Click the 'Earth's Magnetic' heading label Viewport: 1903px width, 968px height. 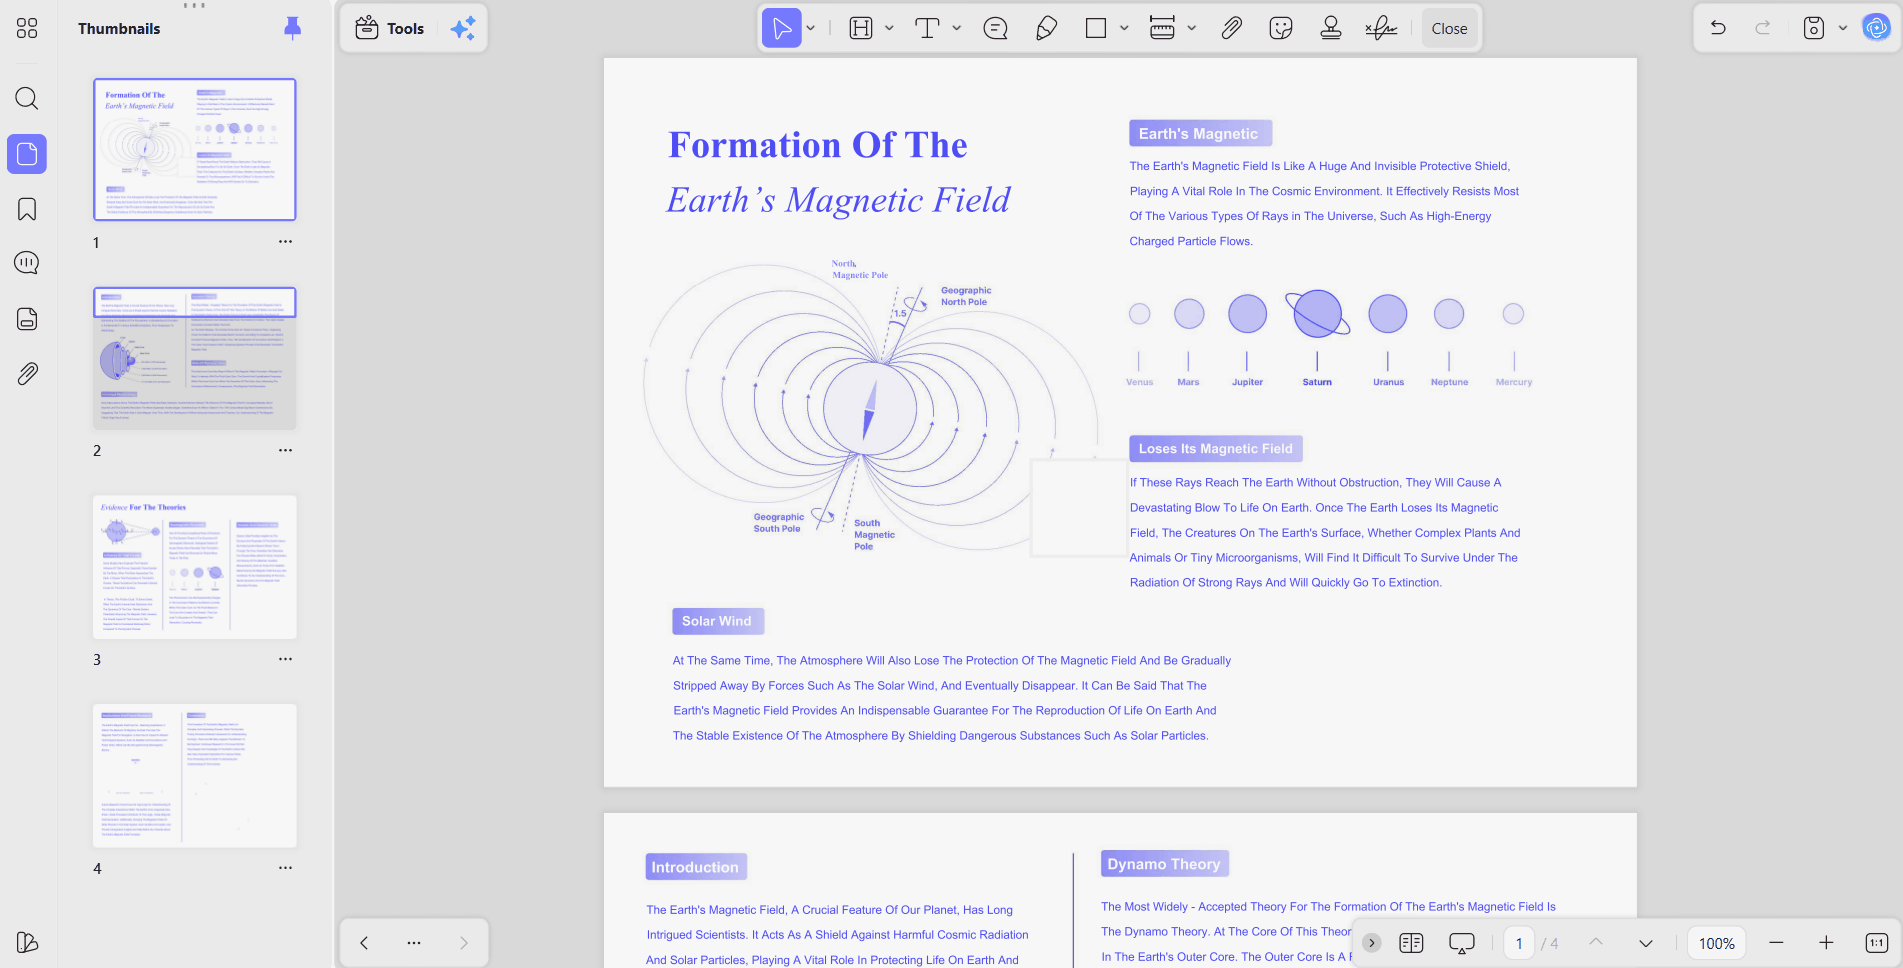pyautogui.click(x=1199, y=133)
